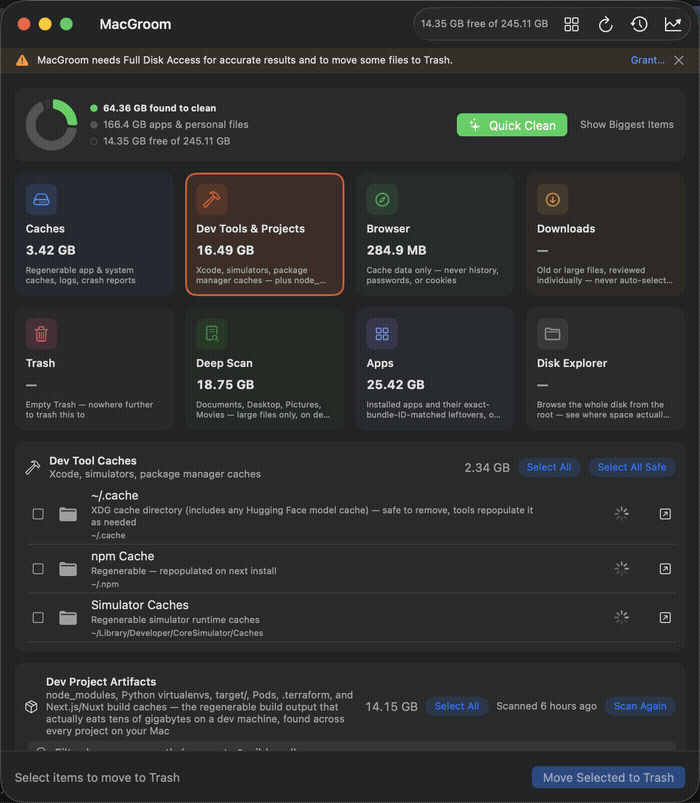
Task: Click Scan Again for Dev Project Artifacts
Action: coord(640,706)
